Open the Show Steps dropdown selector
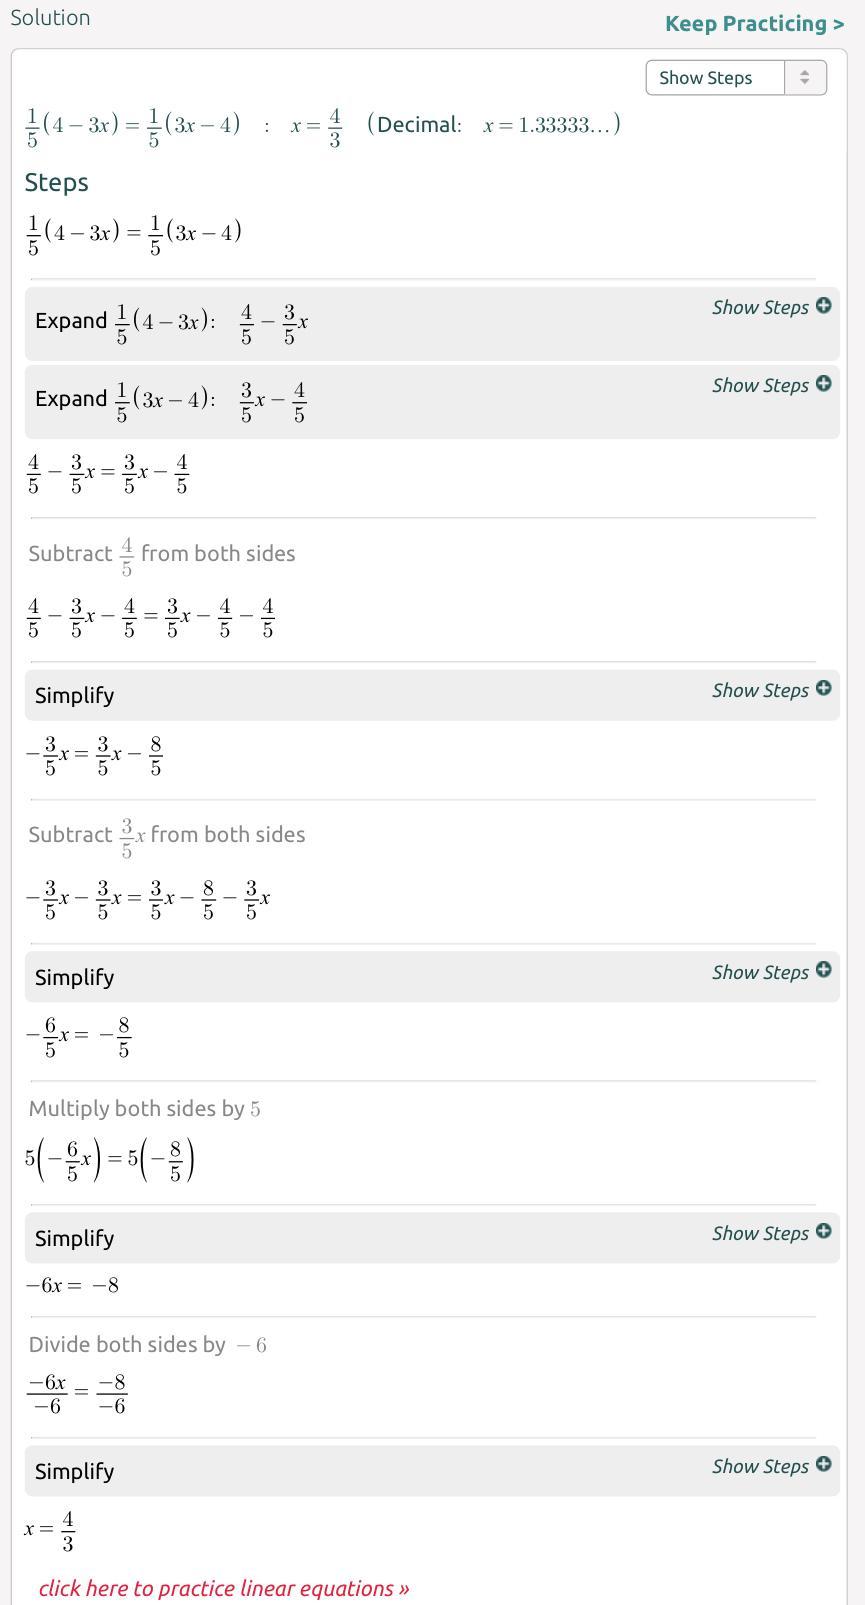This screenshot has width=865, height=1605. click(736, 78)
